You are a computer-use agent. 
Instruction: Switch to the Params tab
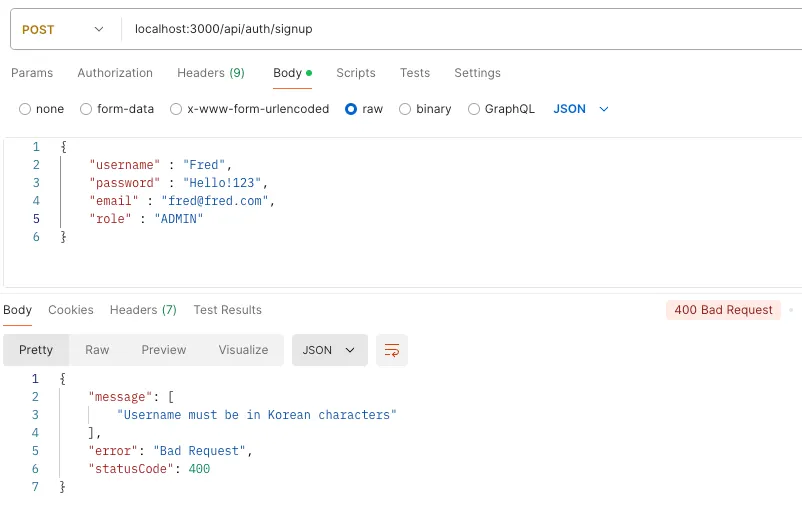[32, 73]
